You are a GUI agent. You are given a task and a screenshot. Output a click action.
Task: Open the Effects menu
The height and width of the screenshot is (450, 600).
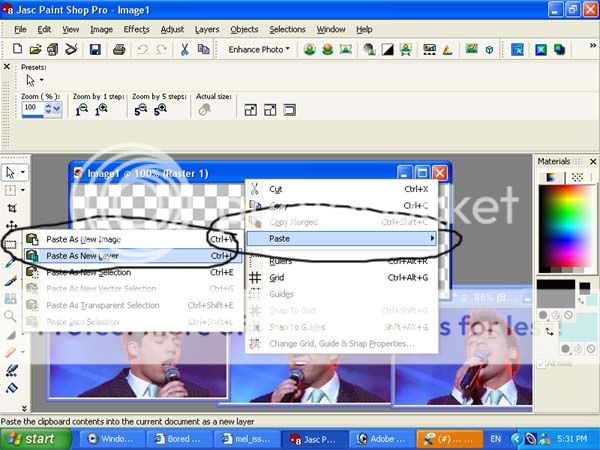[x=136, y=29]
